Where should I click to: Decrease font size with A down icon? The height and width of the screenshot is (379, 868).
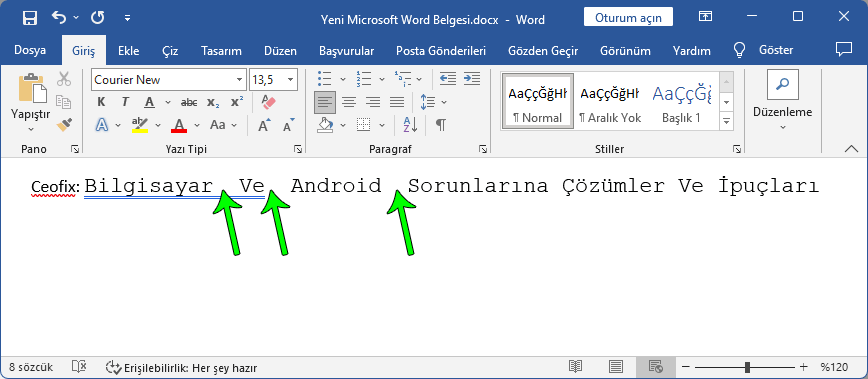[289, 125]
